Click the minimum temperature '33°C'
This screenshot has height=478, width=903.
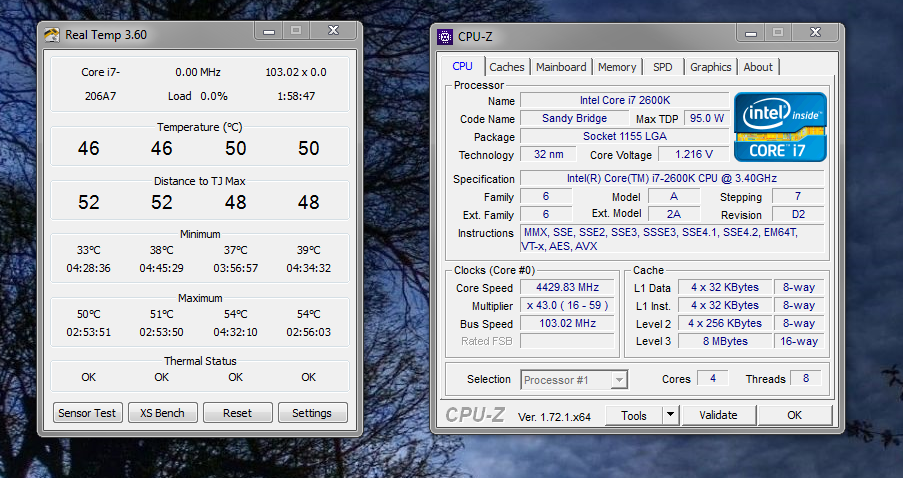tap(89, 250)
